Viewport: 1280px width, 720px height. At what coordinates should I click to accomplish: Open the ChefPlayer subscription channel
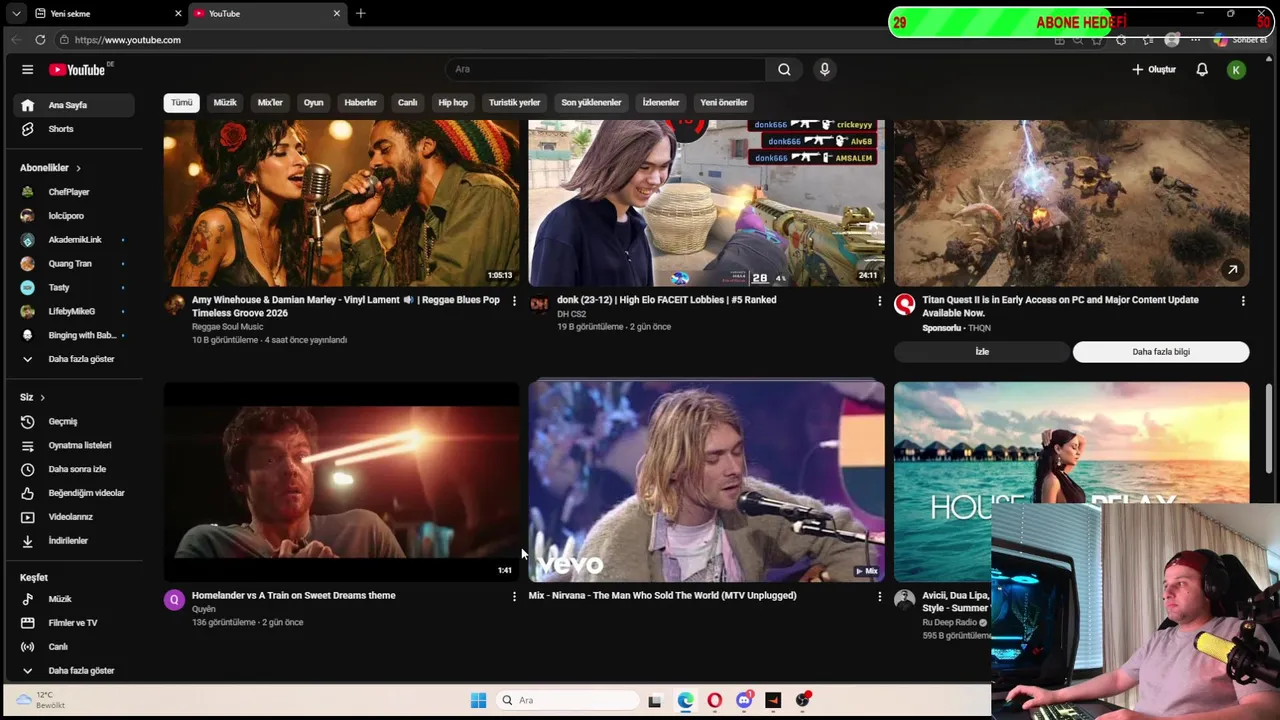coord(75,192)
